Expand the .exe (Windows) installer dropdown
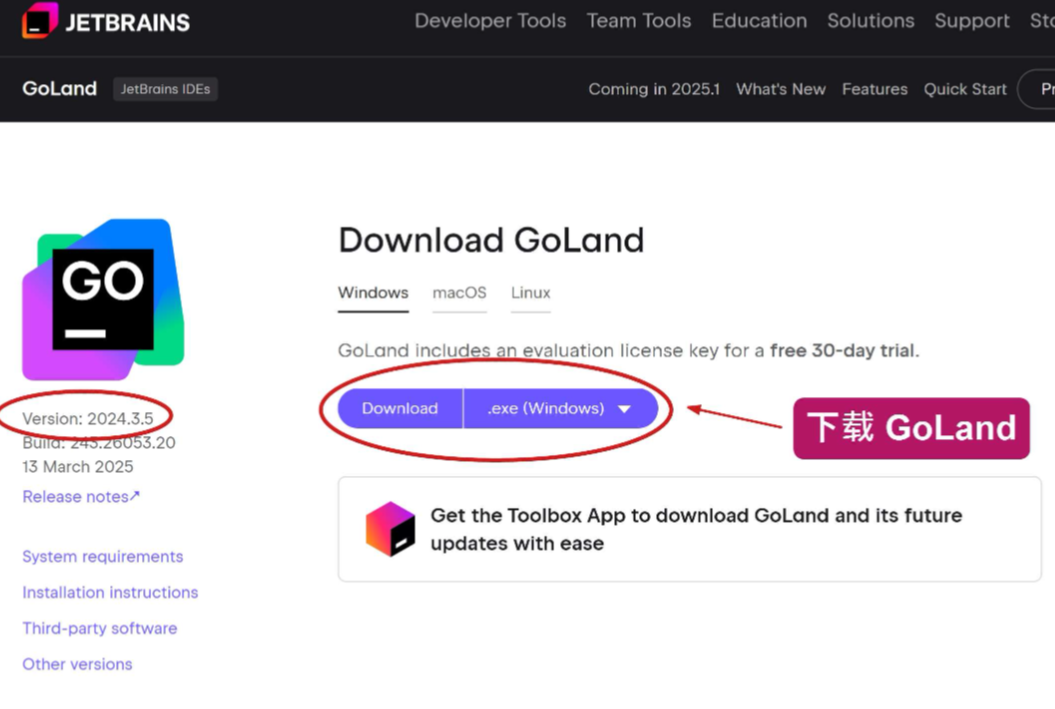This screenshot has height=709, width=1055. (560, 408)
